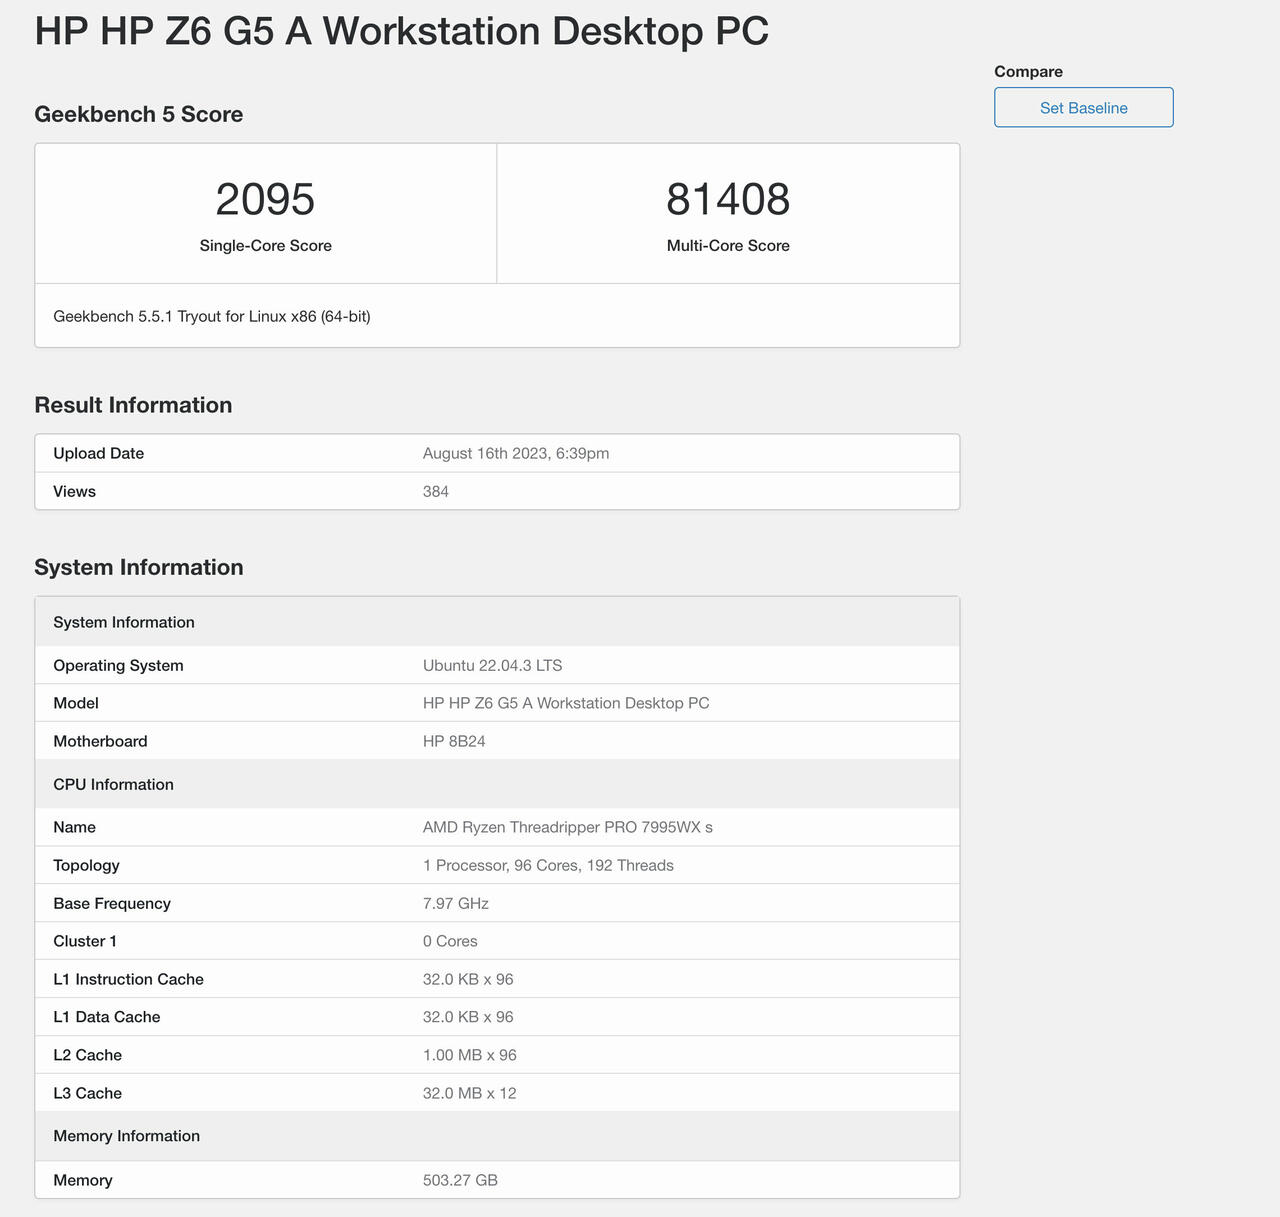Click the Model row label

pyautogui.click(x=76, y=703)
